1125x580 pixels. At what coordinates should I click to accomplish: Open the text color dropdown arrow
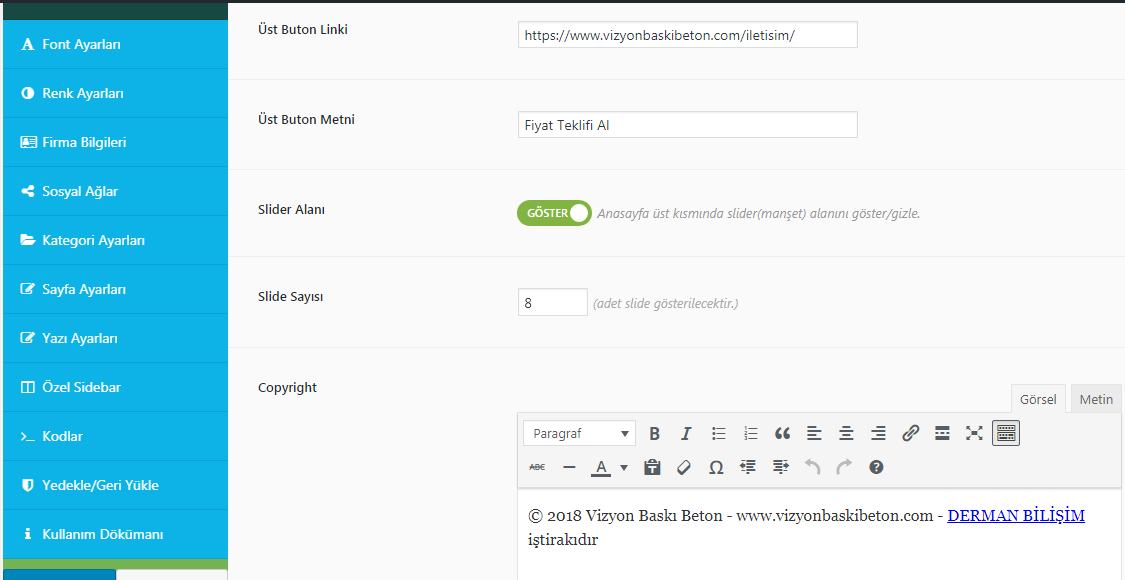click(624, 467)
